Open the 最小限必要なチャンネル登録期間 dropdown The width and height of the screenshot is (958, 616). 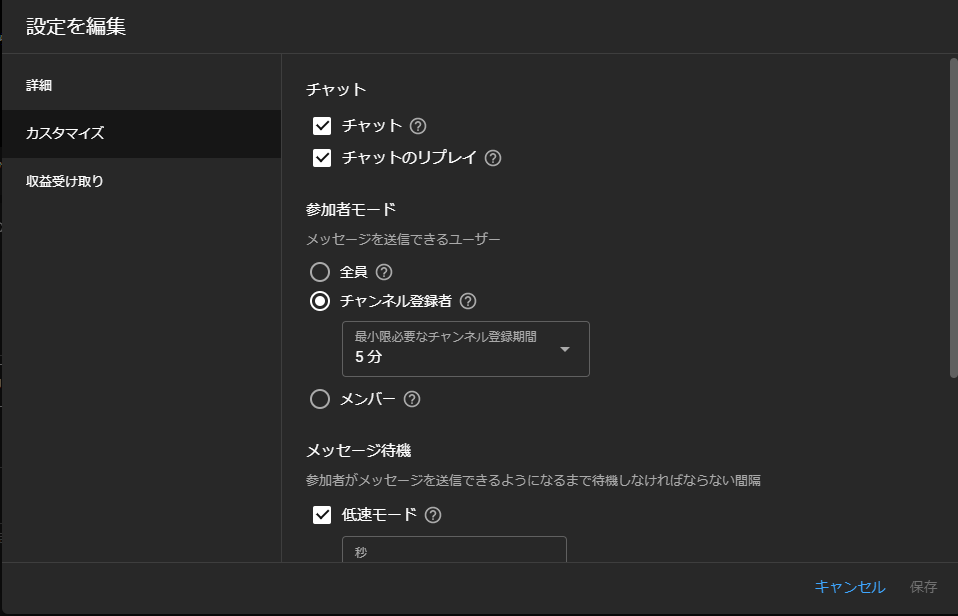[x=466, y=349]
